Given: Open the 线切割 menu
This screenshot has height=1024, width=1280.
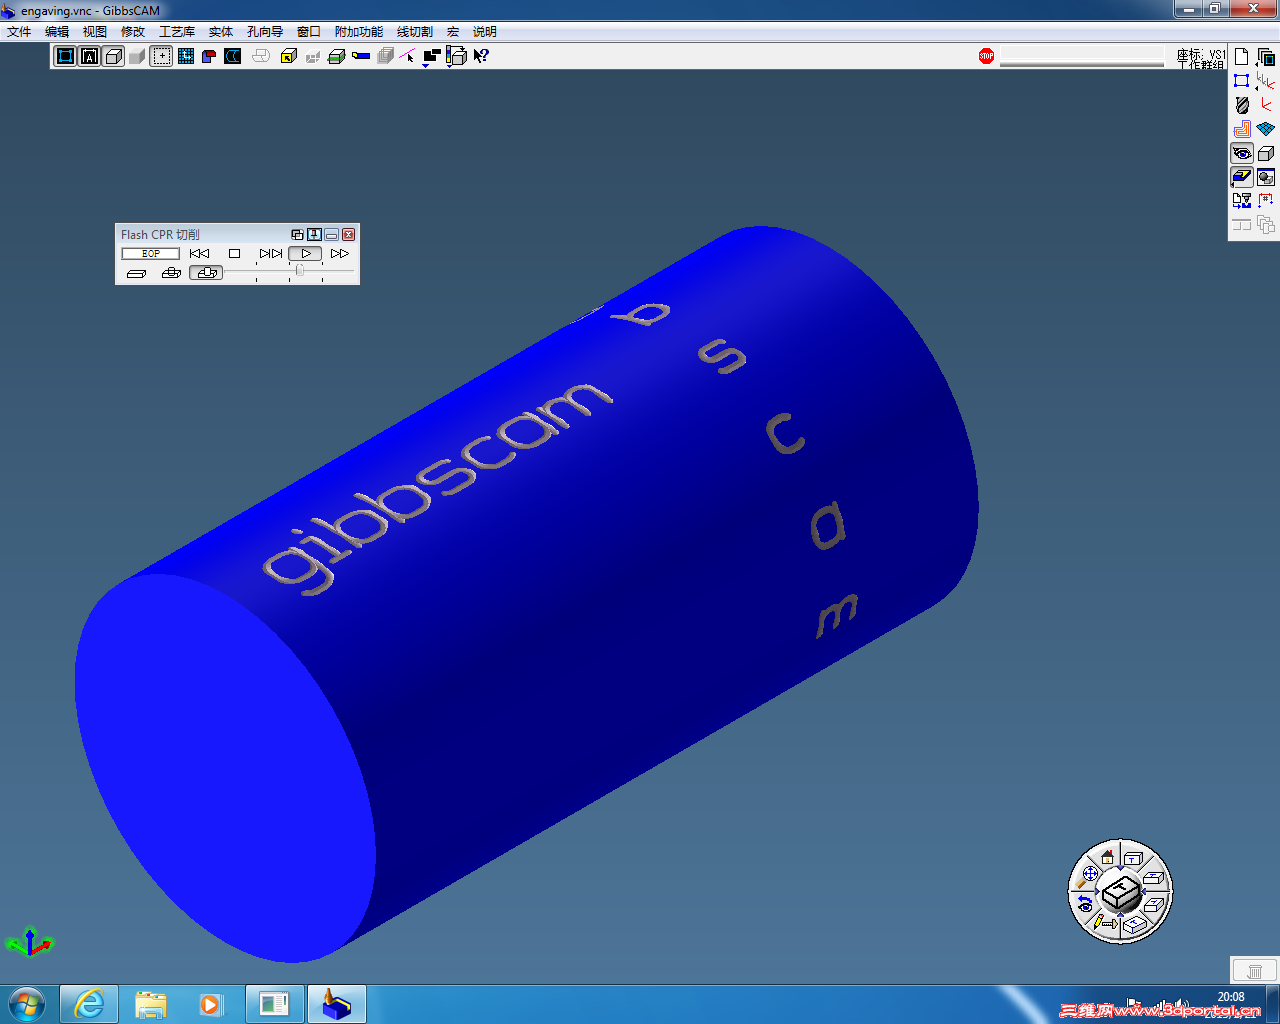Looking at the screenshot, I should point(415,32).
